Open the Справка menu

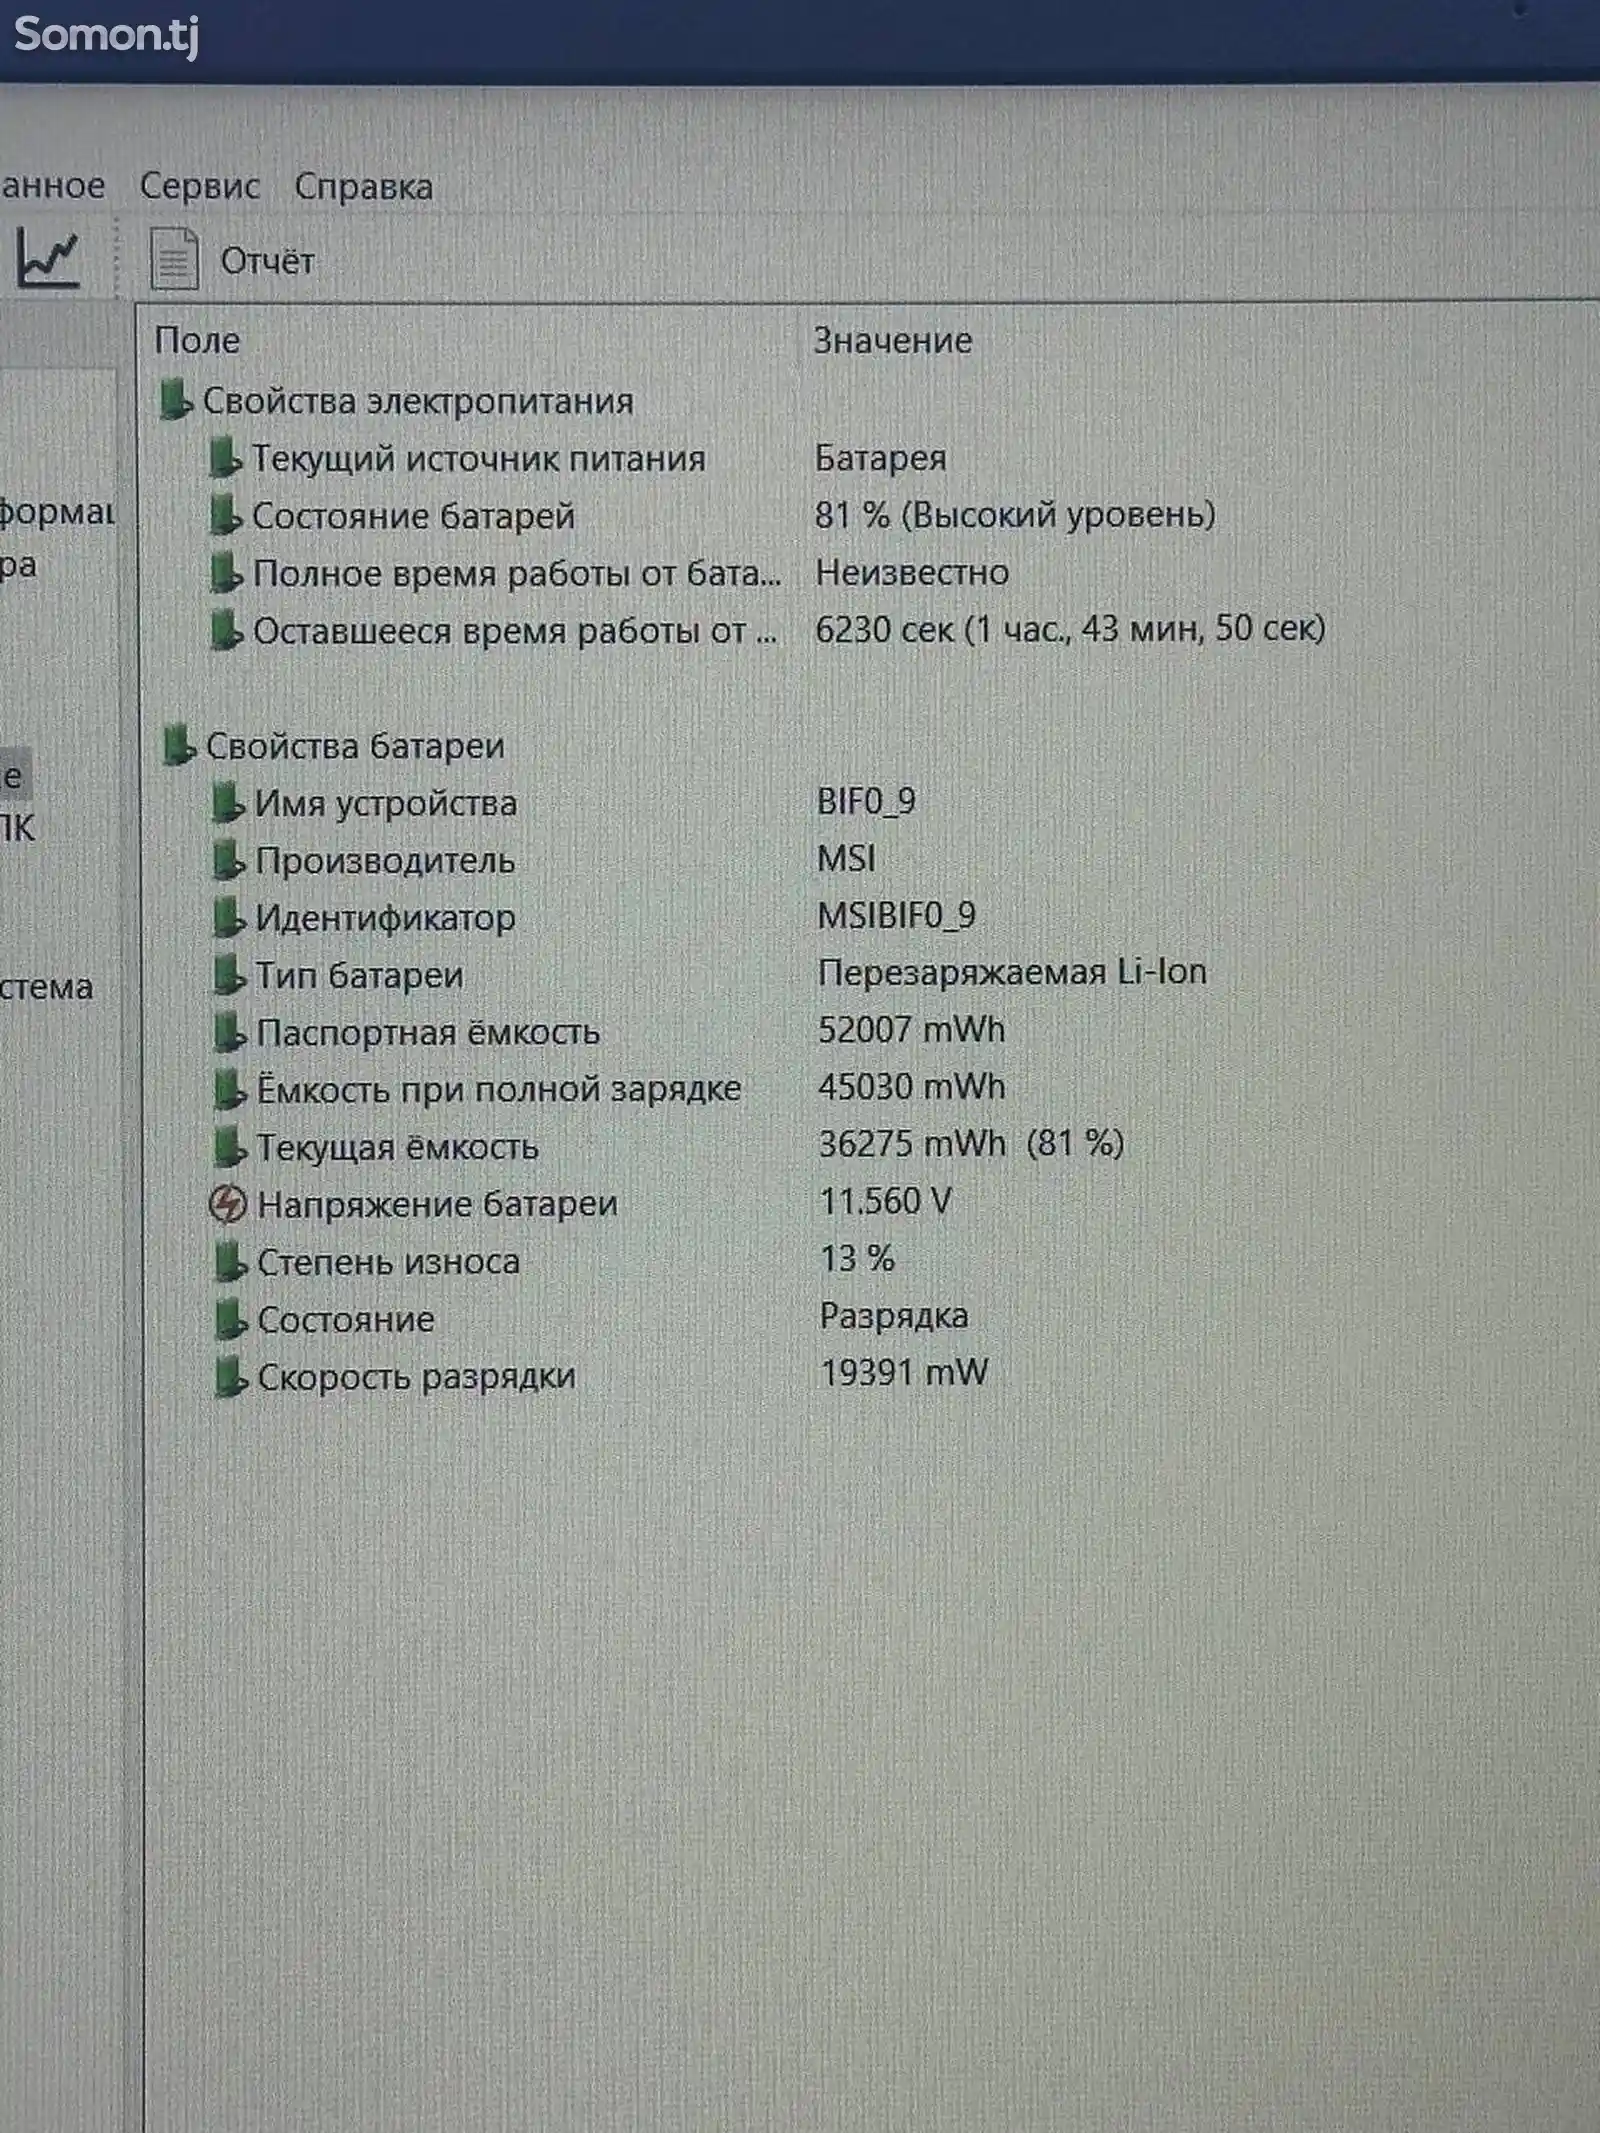coord(363,187)
